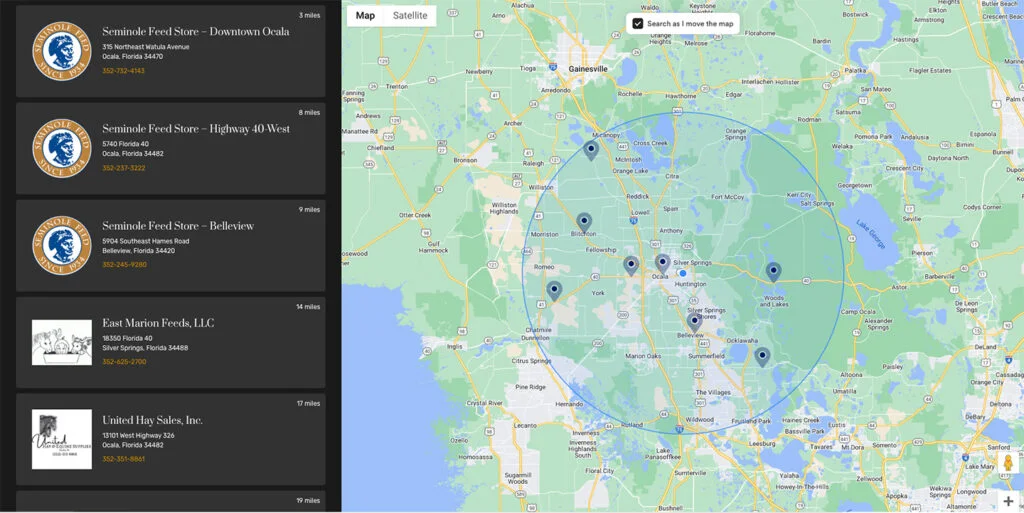Click Seminole Feed logo for Downtown Ocala

coord(62,51)
